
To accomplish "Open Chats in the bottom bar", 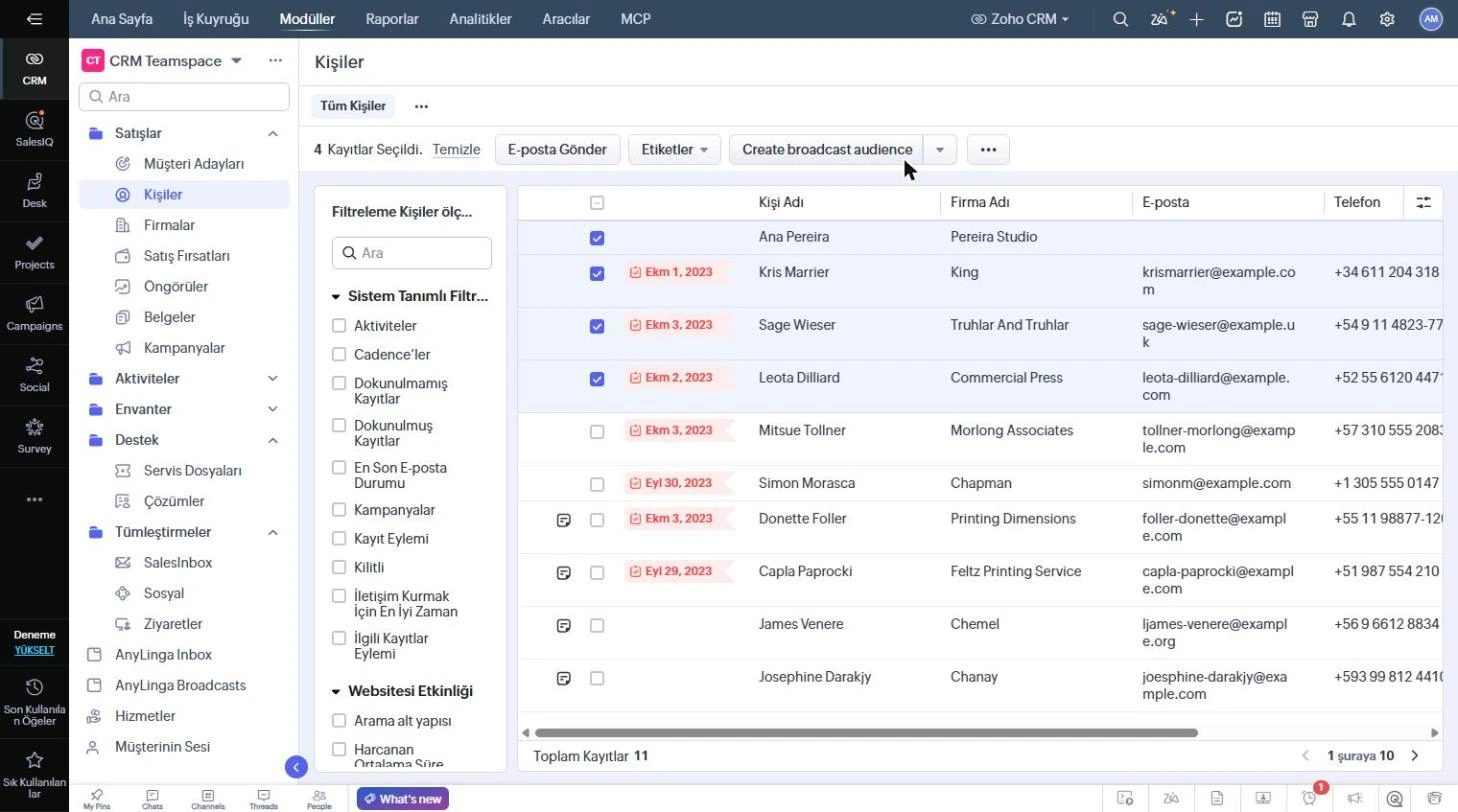I will pyautogui.click(x=152, y=799).
